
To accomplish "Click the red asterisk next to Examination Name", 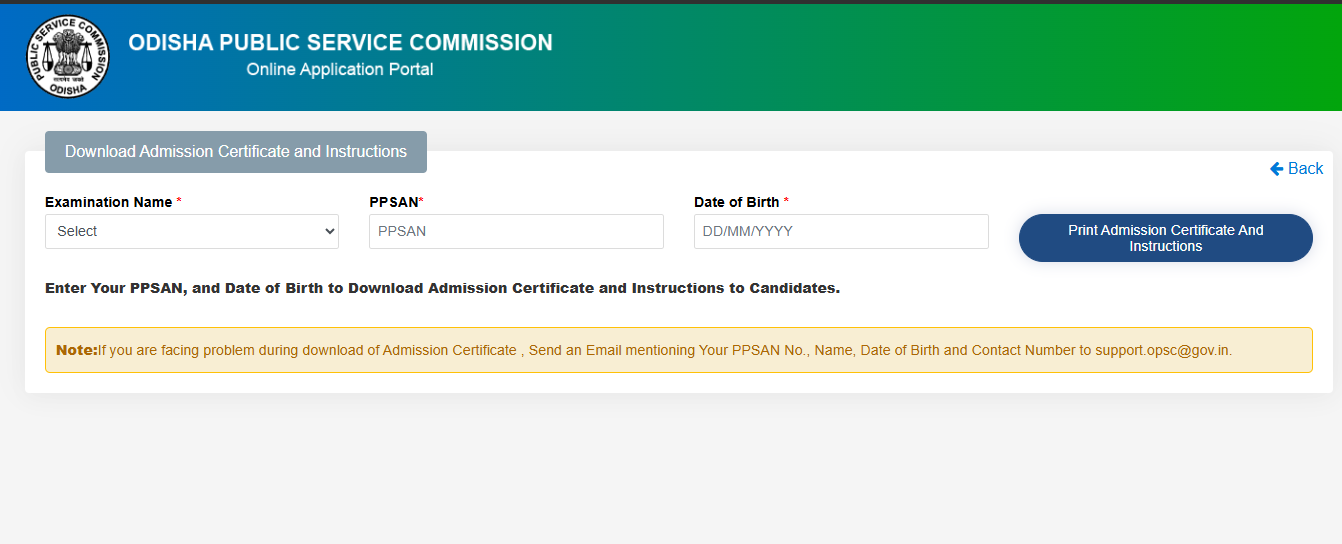I will click(x=179, y=202).
